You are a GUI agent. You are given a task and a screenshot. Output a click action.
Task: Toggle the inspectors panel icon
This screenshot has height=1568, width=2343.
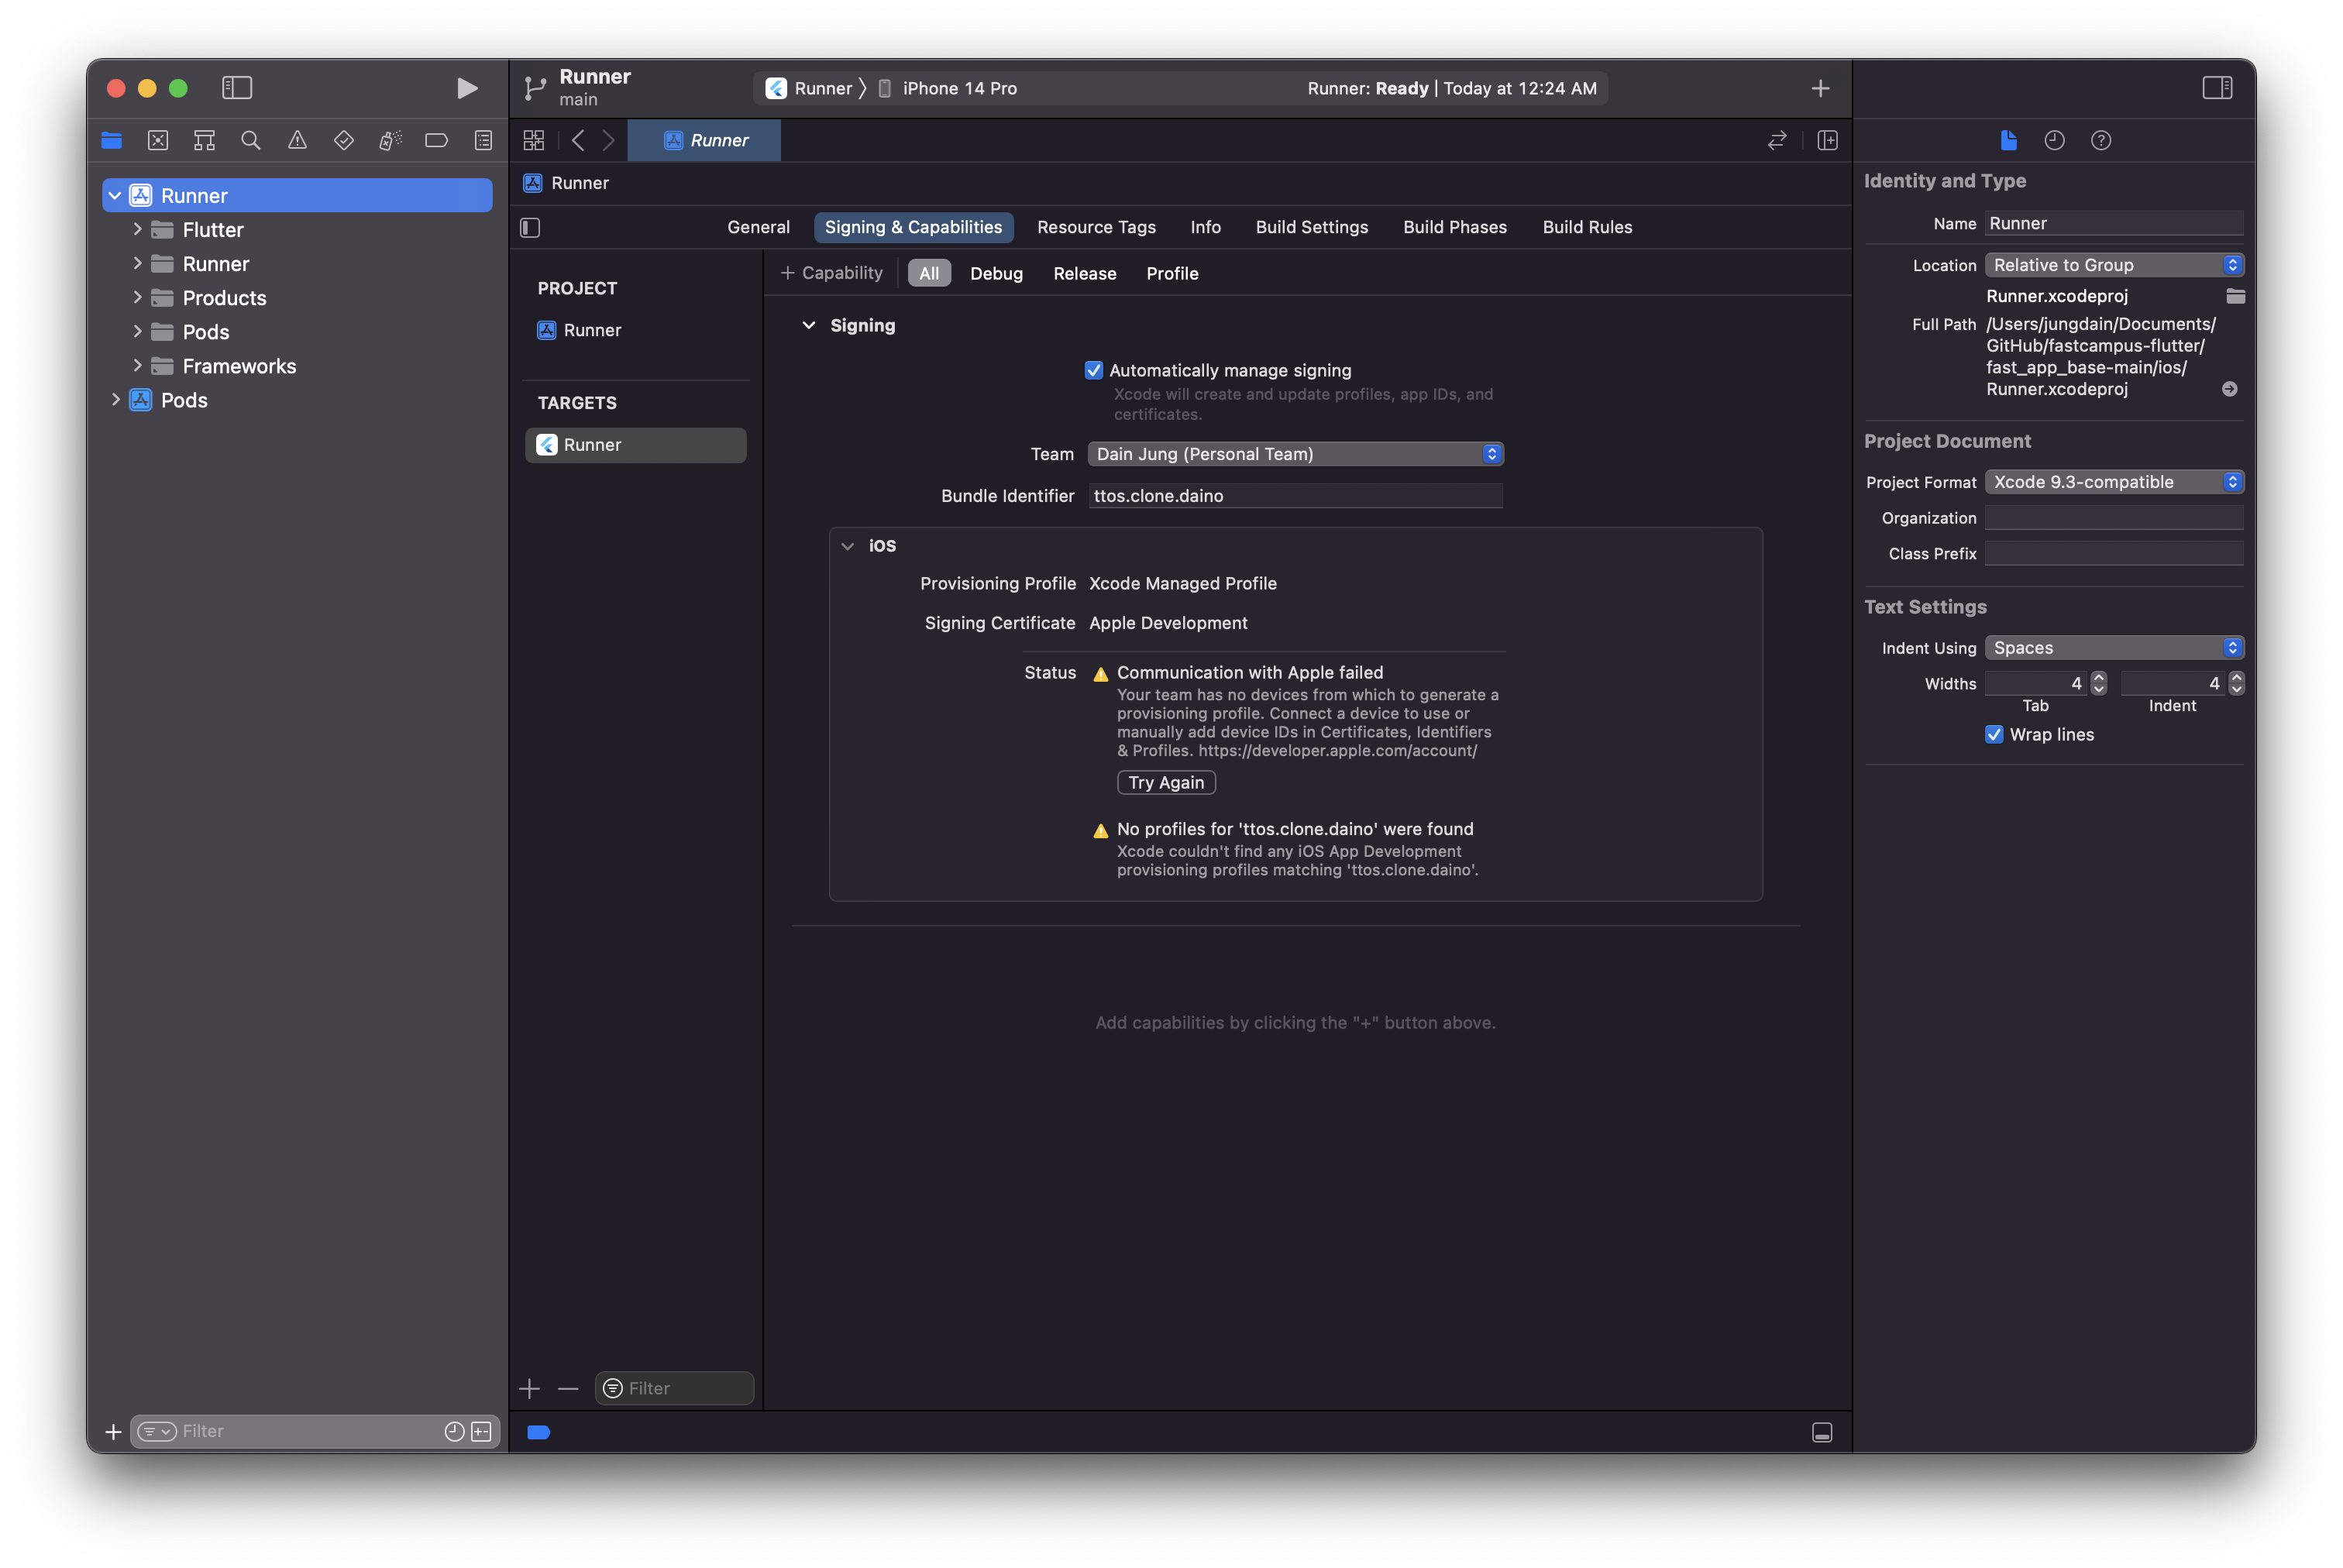point(2217,88)
